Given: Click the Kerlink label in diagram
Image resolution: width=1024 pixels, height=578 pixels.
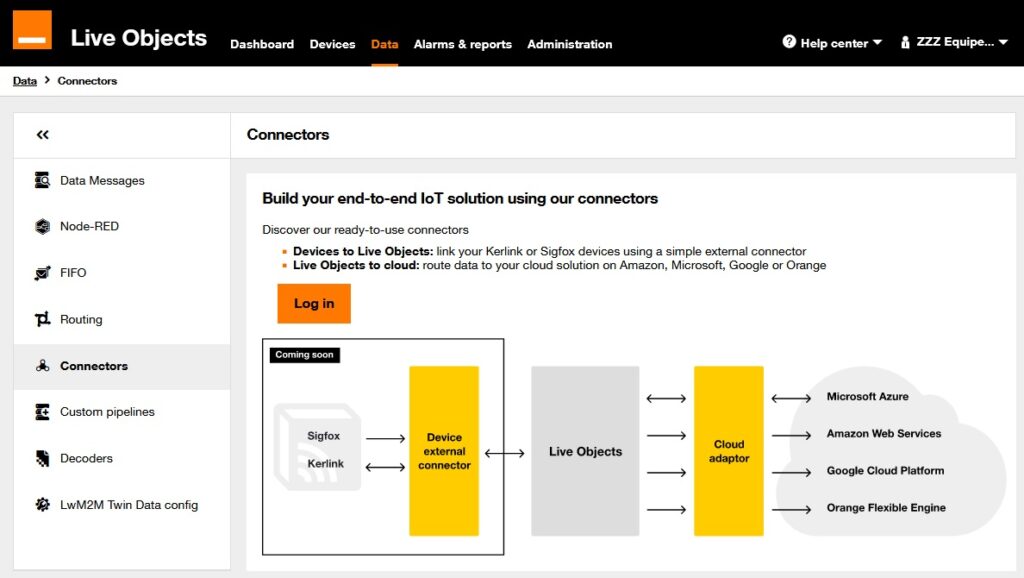Looking at the screenshot, I should point(325,464).
